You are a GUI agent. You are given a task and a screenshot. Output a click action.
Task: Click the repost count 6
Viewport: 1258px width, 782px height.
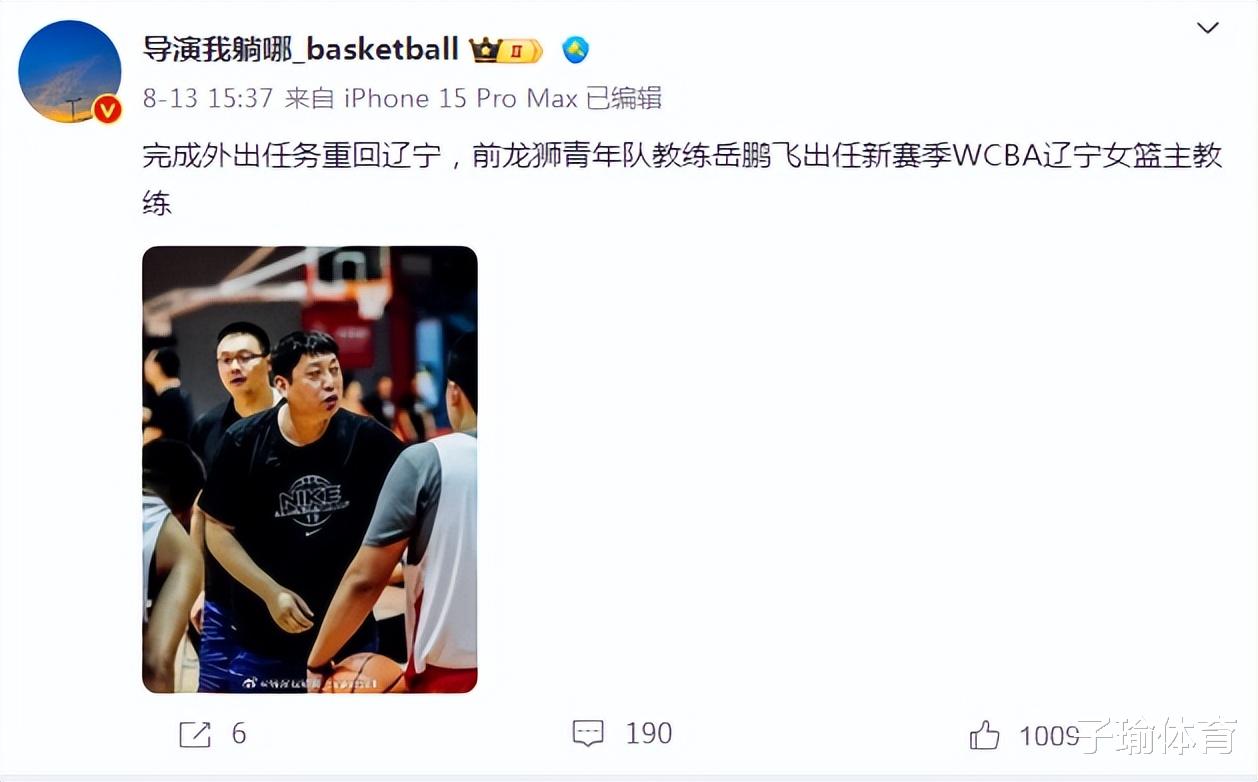(239, 734)
